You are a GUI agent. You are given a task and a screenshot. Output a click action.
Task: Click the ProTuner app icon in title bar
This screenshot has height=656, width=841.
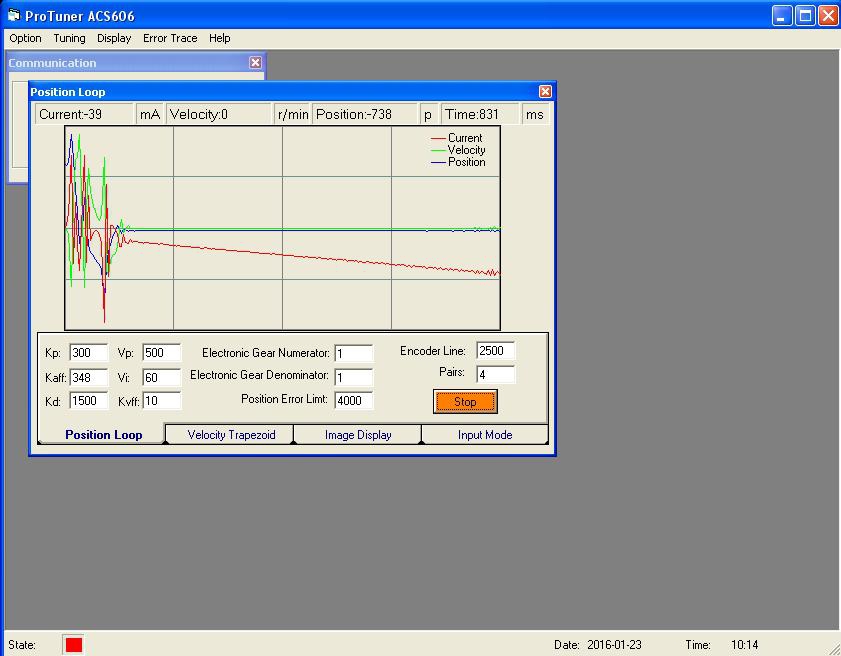(x=13, y=15)
